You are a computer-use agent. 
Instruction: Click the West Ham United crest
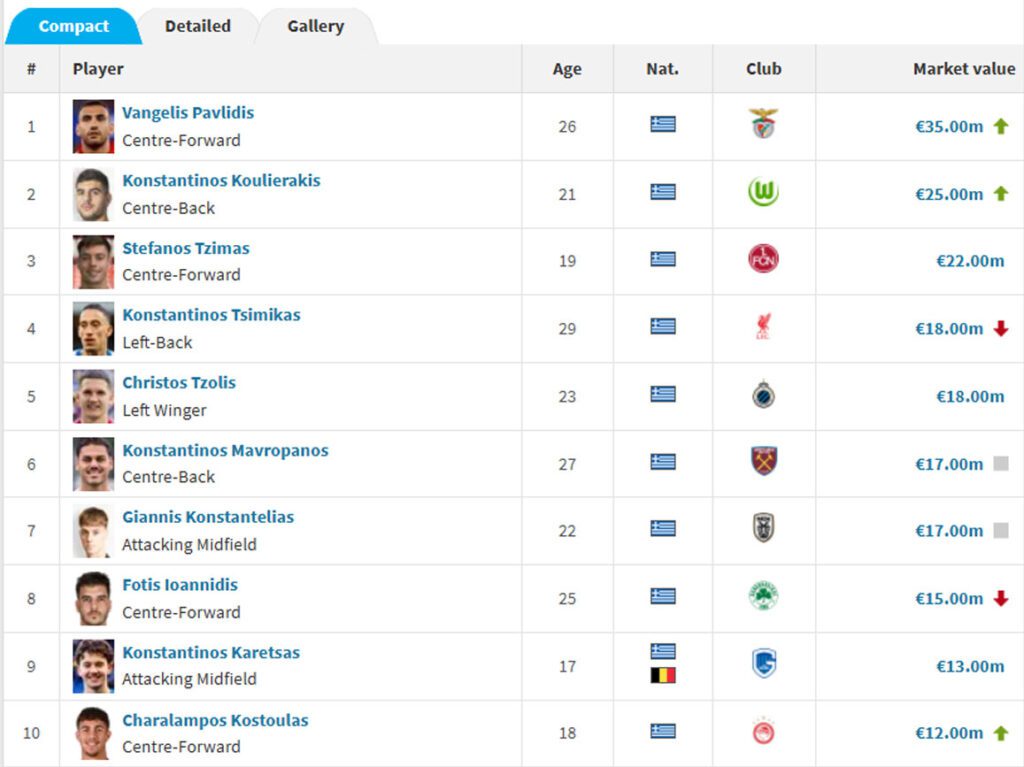(x=763, y=461)
